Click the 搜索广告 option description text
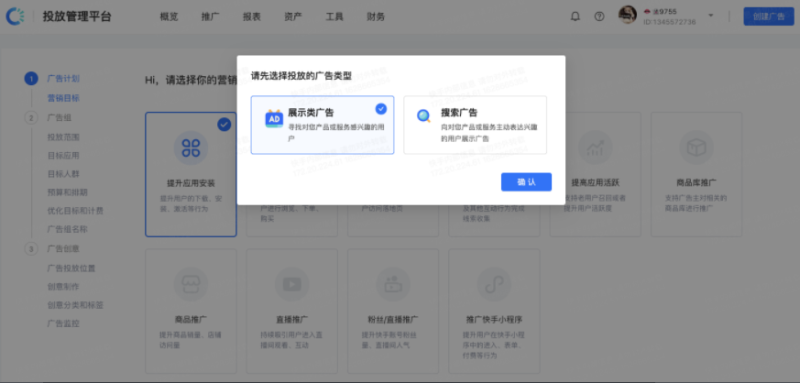This screenshot has height=383, width=800. tap(489, 133)
